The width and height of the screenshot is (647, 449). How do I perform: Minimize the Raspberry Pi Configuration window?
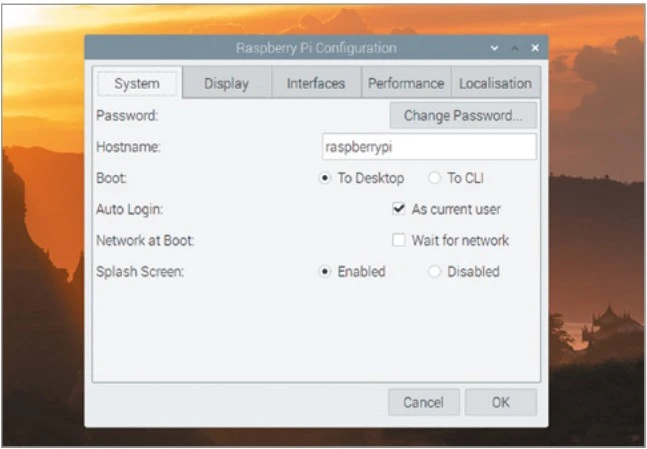pyautogui.click(x=494, y=48)
